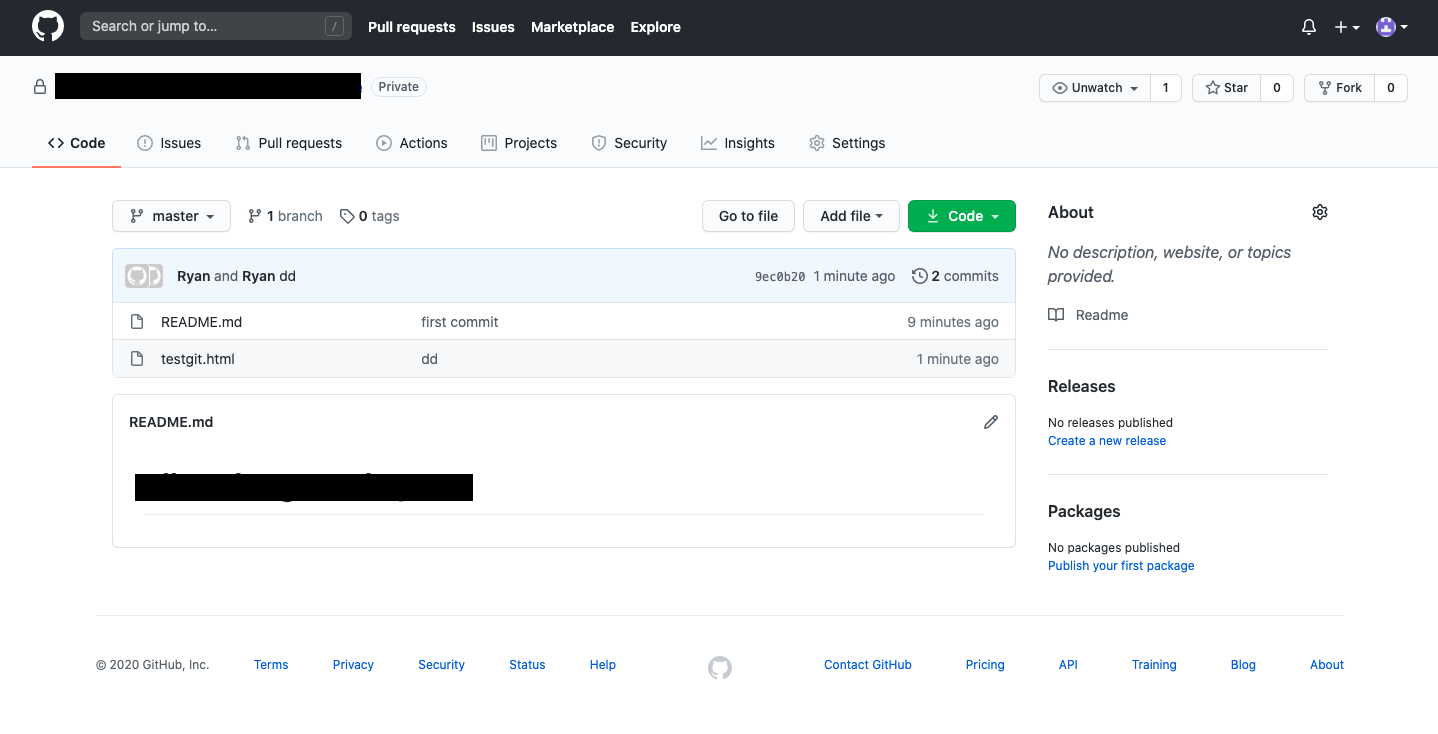
Task: Open the footer Terms link
Action: pyautogui.click(x=271, y=665)
